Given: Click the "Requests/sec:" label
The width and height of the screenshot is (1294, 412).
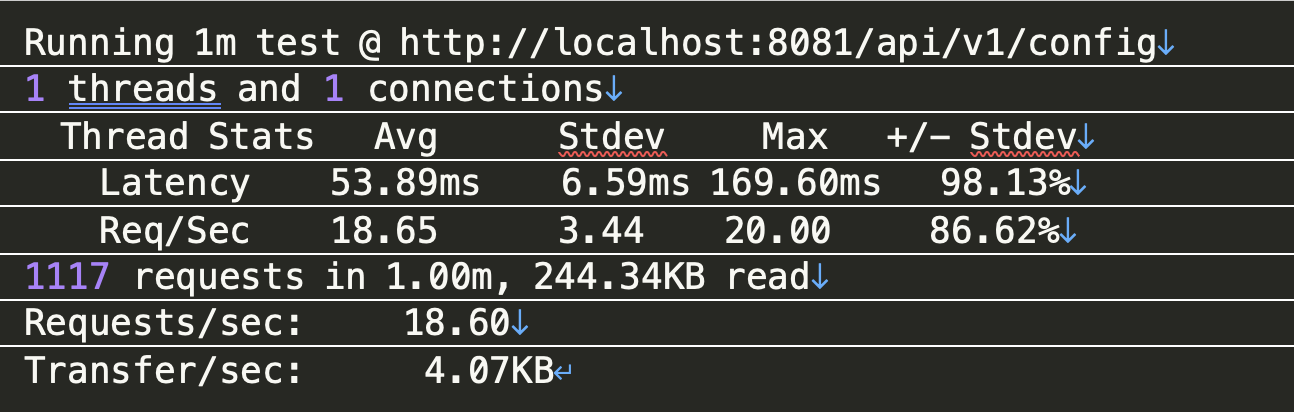Looking at the screenshot, I should coord(162,323).
